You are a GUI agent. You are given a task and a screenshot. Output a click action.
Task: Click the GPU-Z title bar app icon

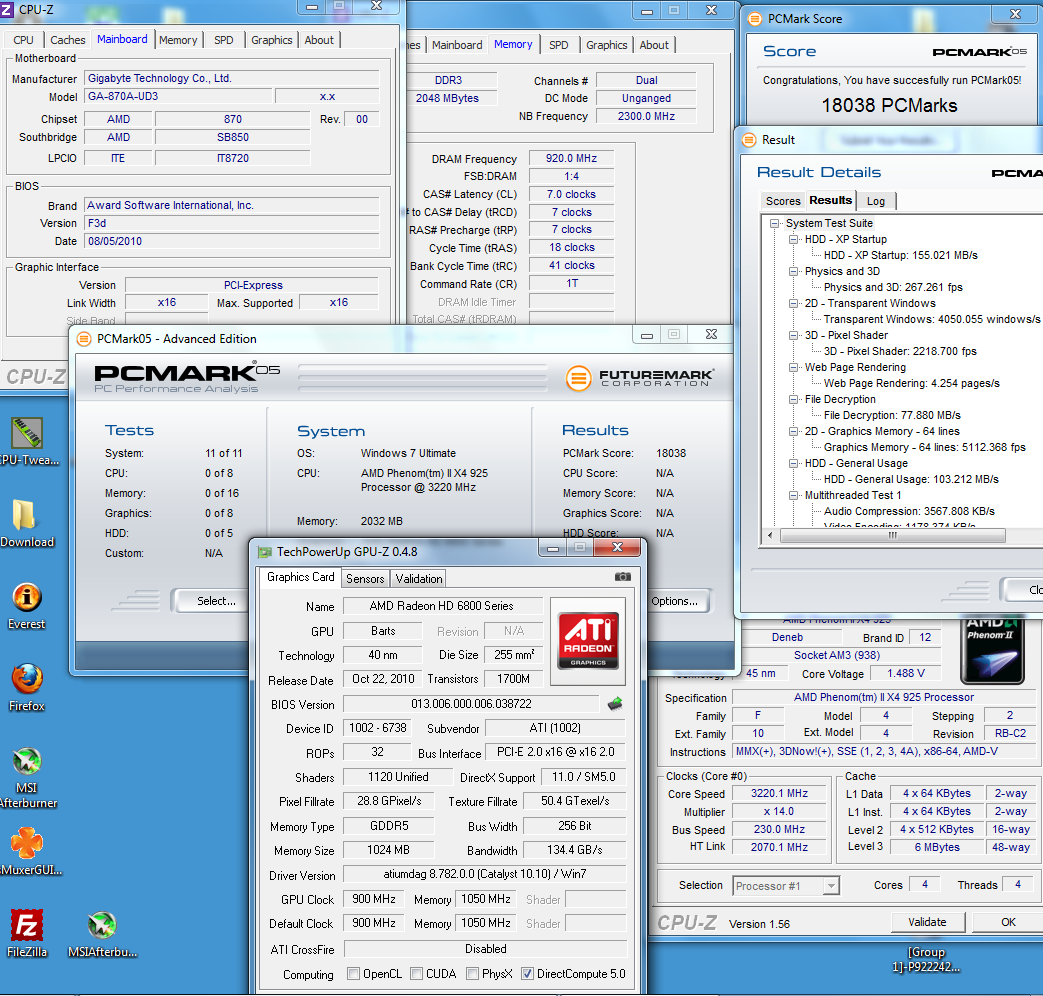click(265, 552)
